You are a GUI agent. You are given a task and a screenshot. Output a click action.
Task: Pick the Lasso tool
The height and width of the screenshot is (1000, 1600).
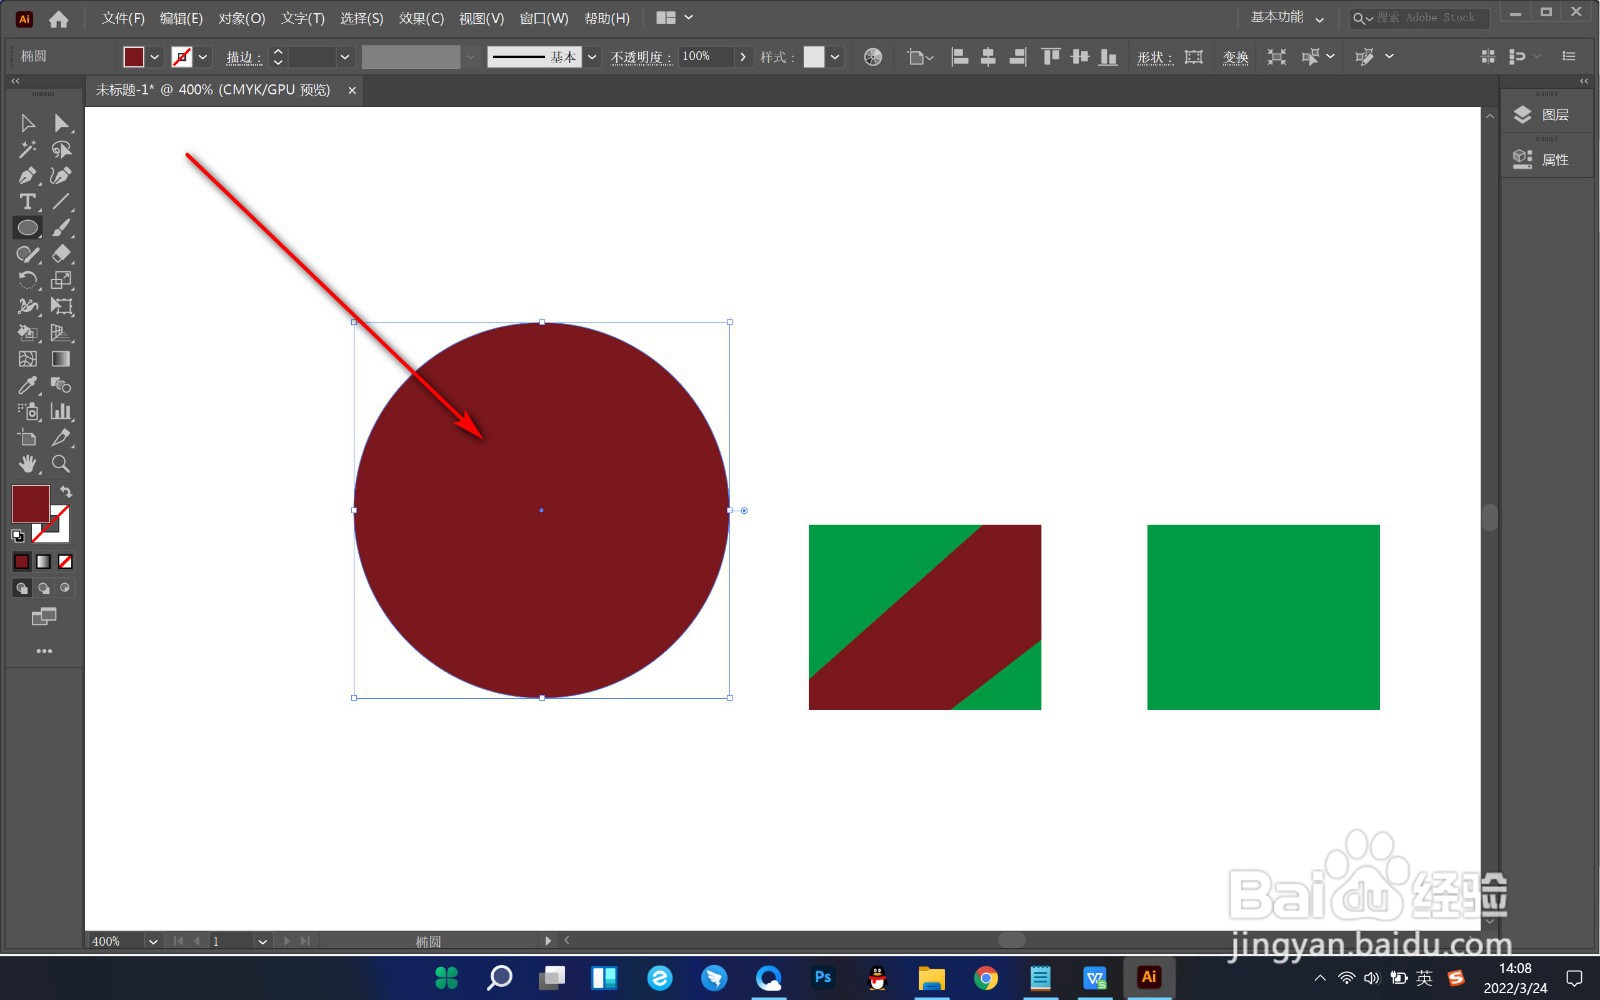[62, 149]
